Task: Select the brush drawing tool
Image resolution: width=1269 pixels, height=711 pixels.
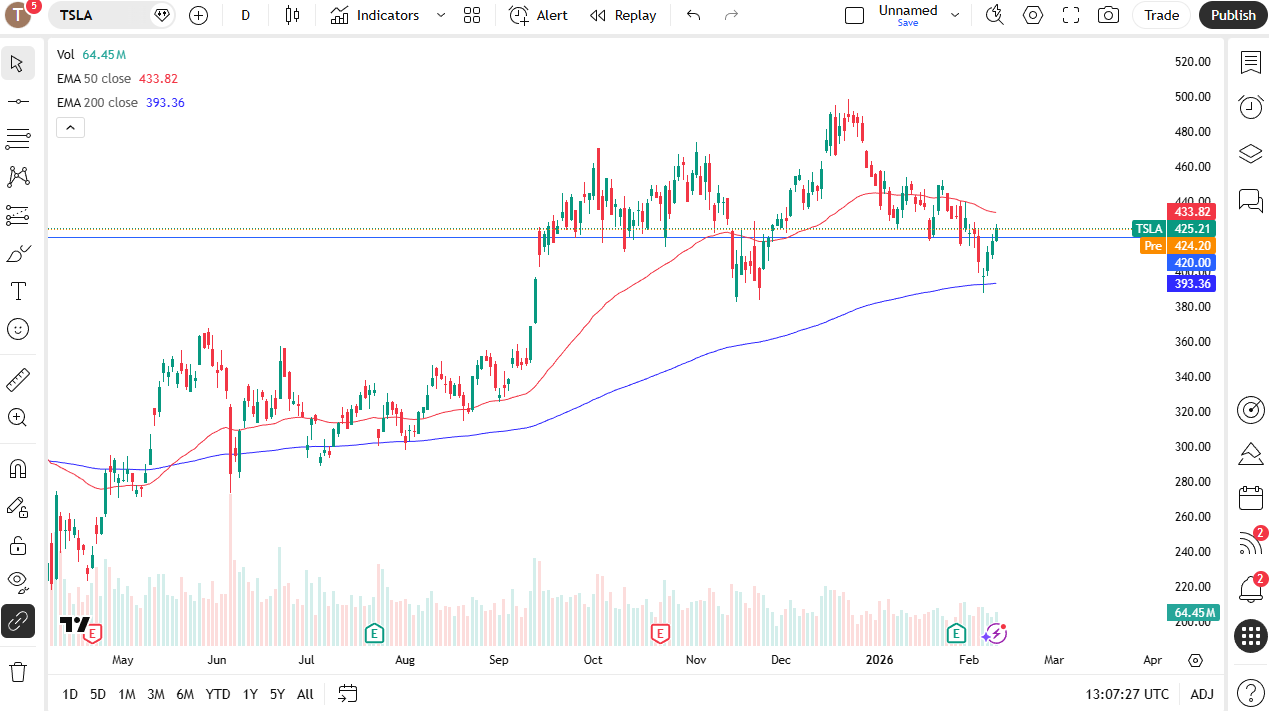Action: pyautogui.click(x=18, y=253)
